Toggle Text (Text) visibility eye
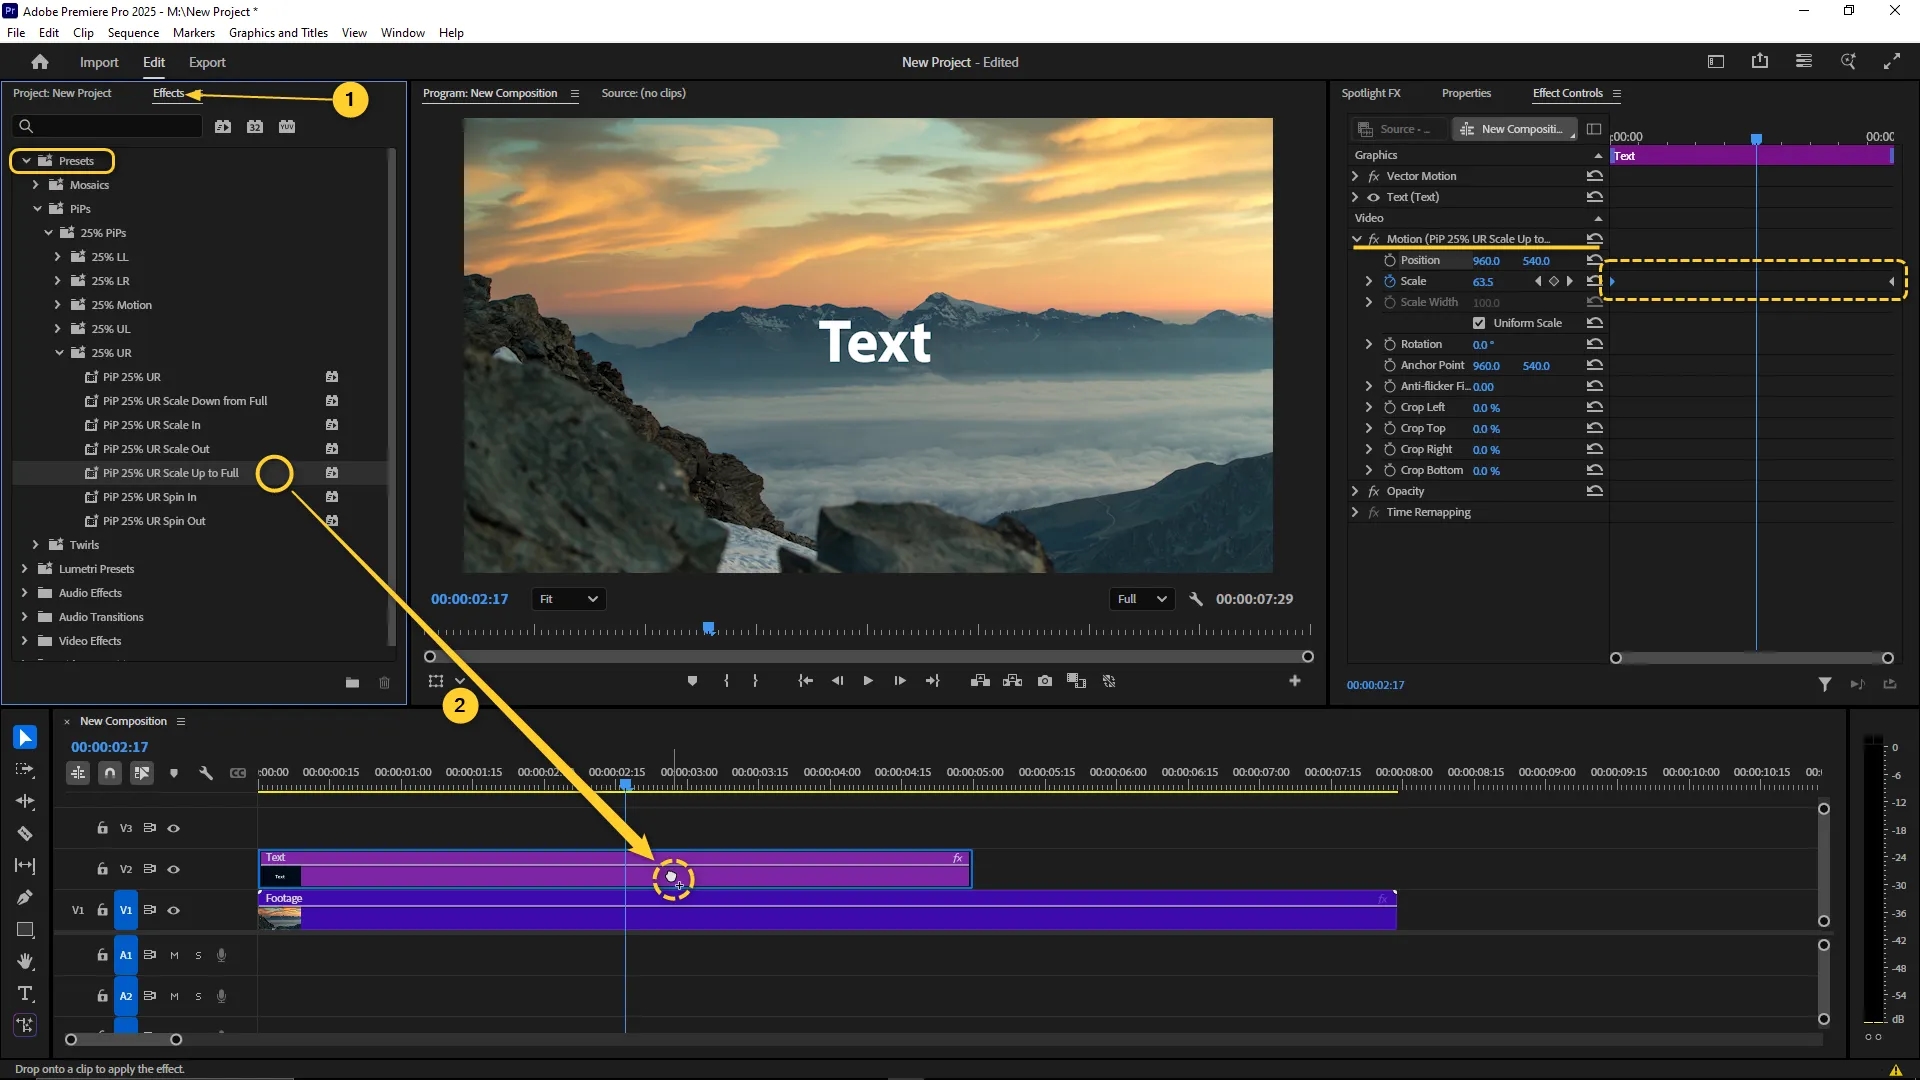This screenshot has height=1080, width=1920. [1373, 197]
